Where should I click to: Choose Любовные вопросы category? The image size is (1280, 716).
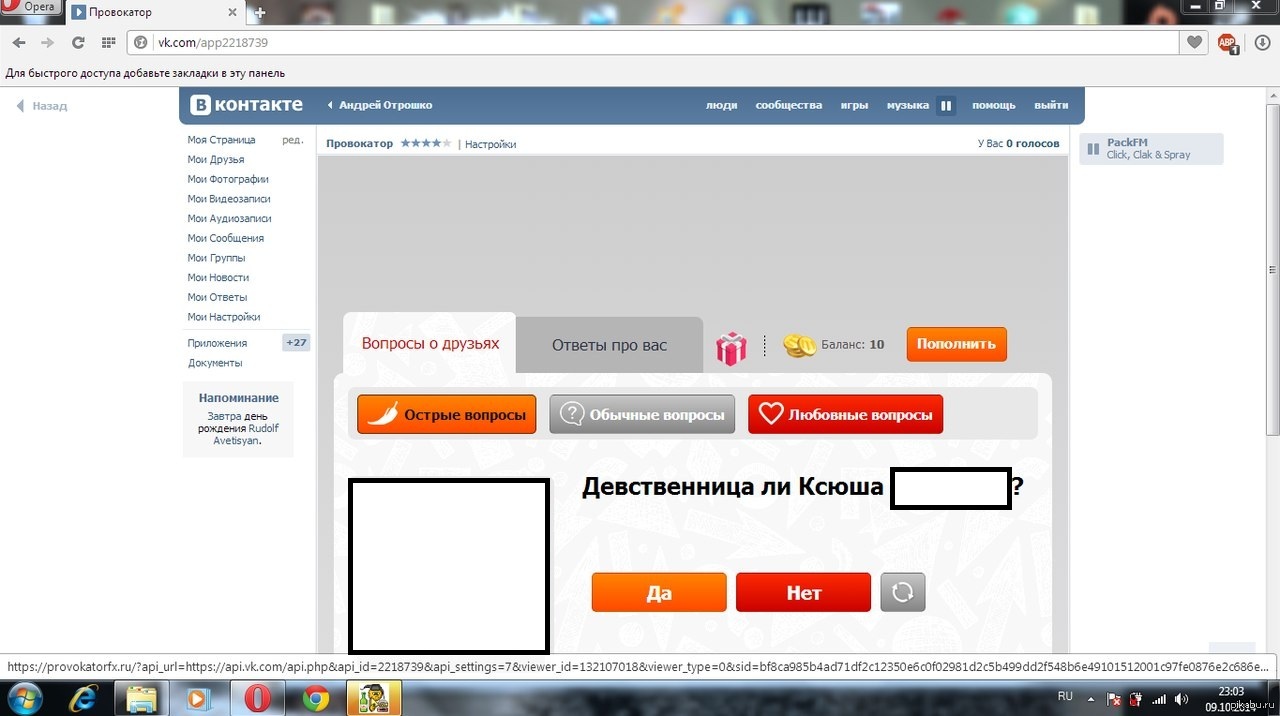(x=845, y=414)
